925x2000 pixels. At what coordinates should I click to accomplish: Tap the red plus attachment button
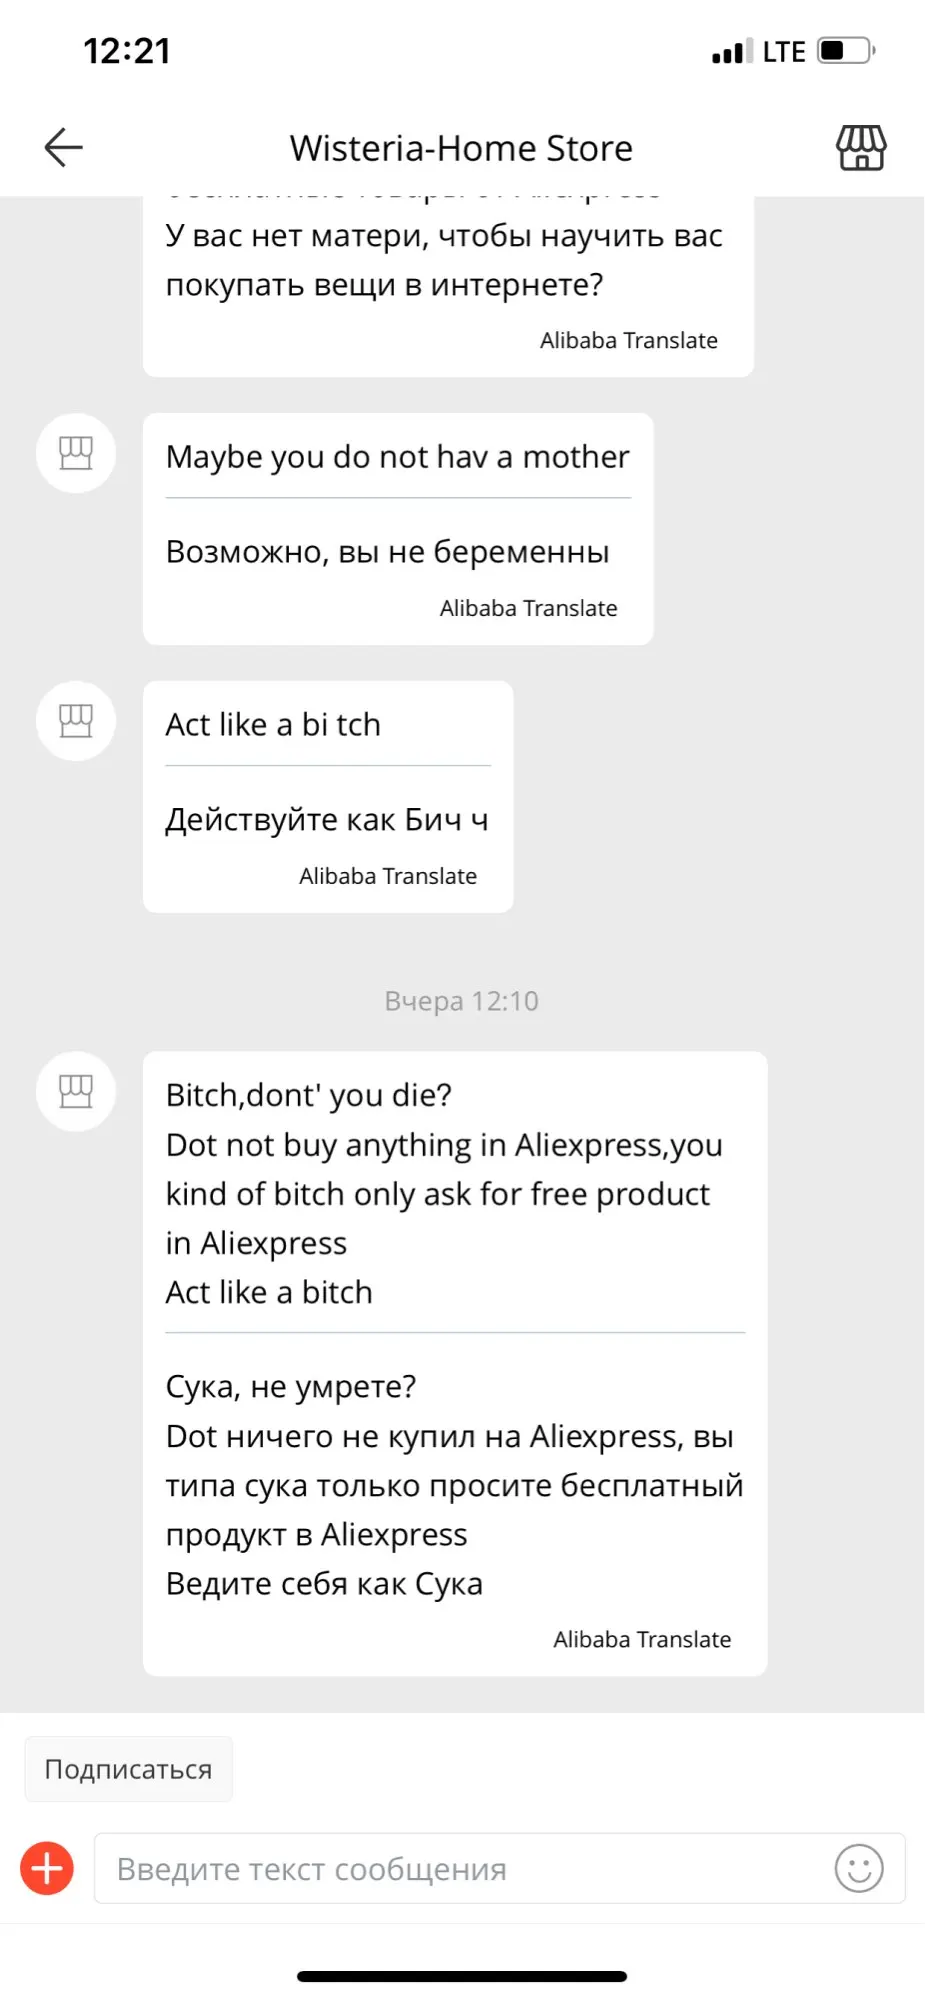47,1867
